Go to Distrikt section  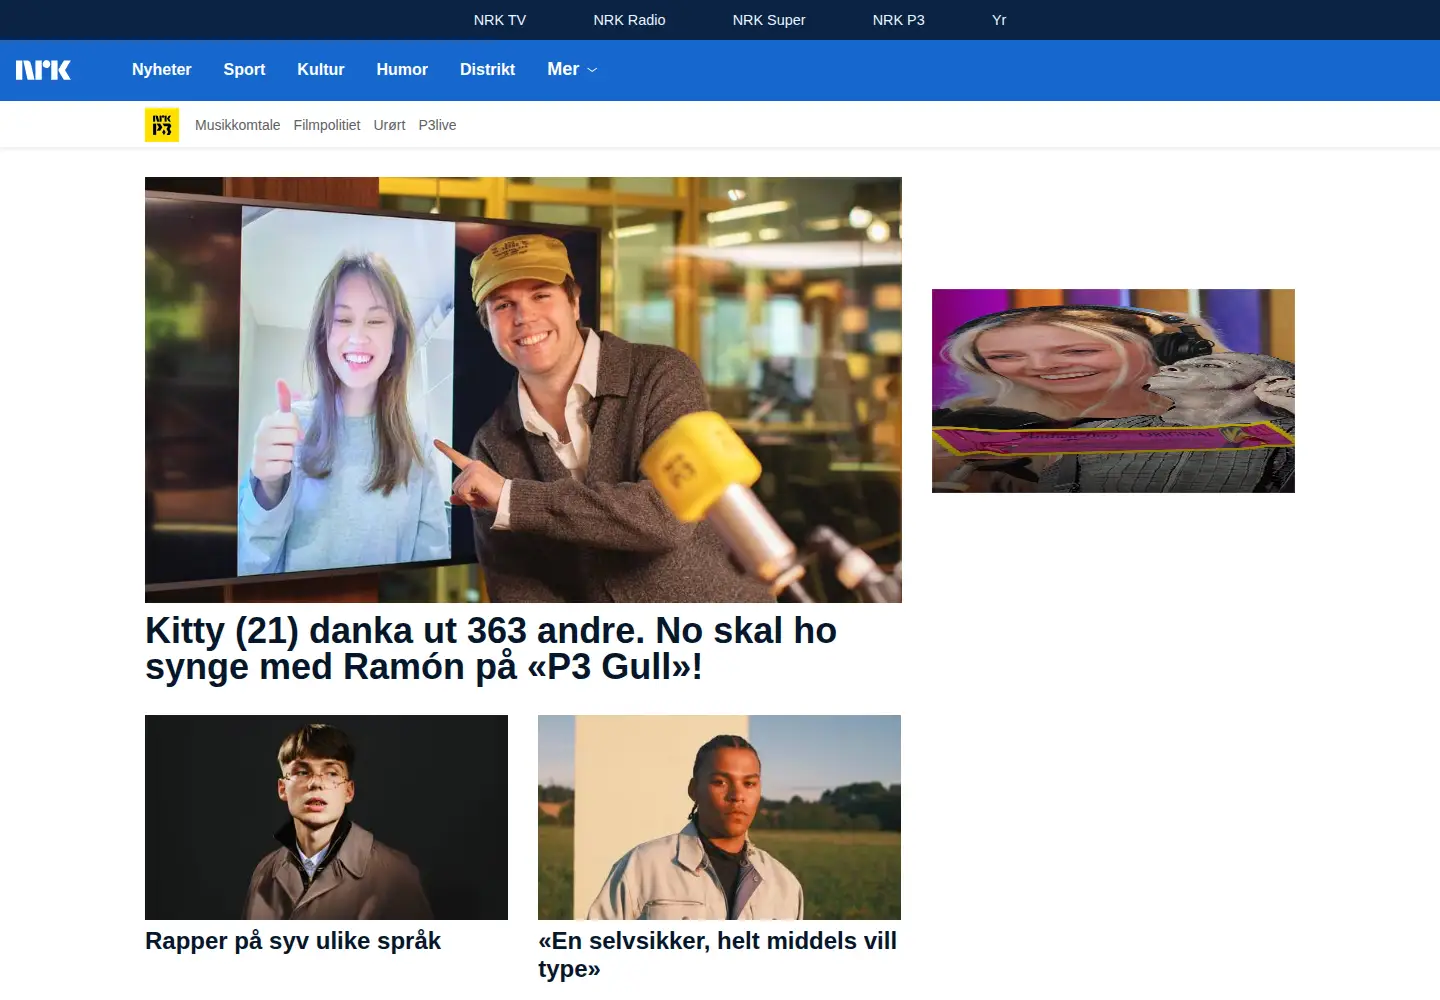click(488, 69)
